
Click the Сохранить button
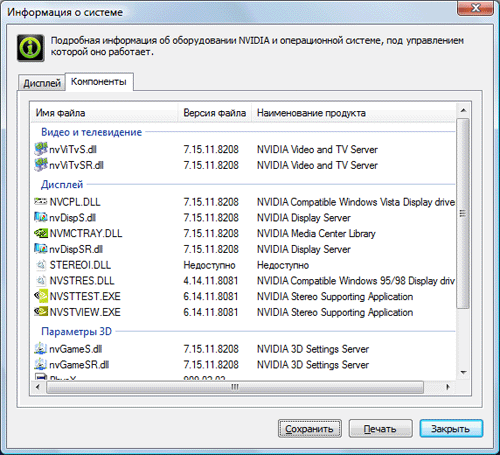(310, 429)
